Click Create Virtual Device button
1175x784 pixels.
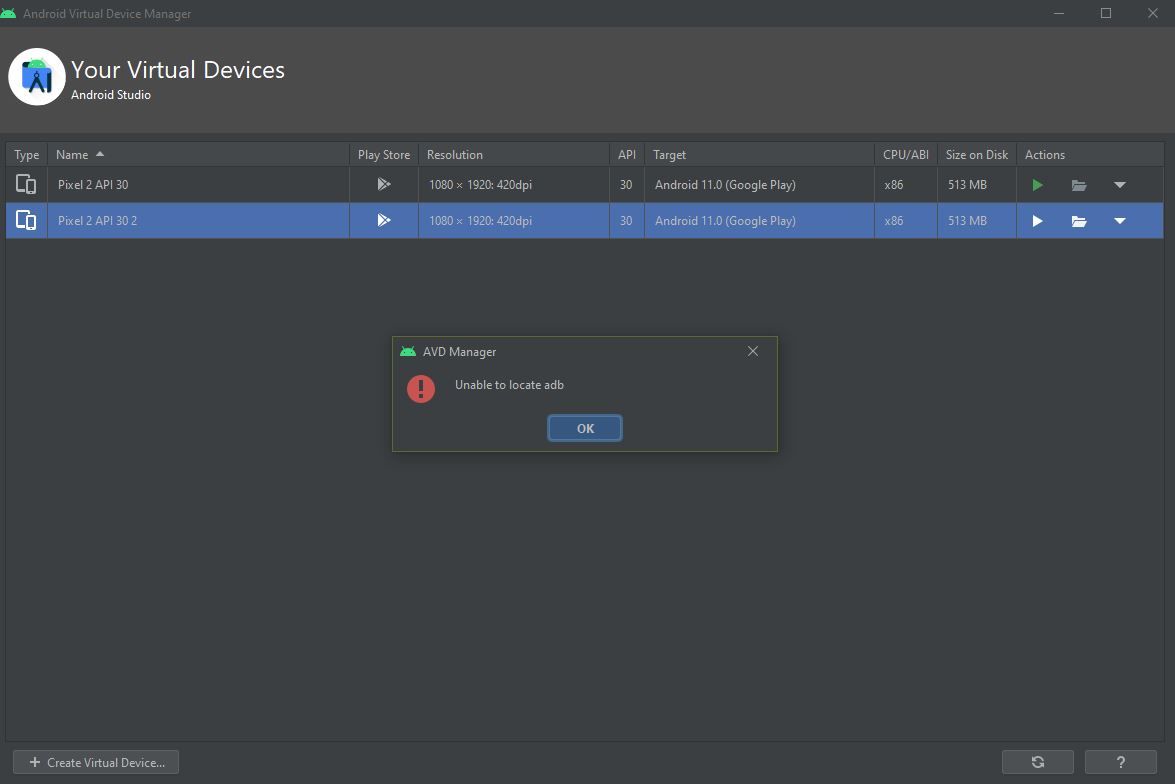click(96, 762)
